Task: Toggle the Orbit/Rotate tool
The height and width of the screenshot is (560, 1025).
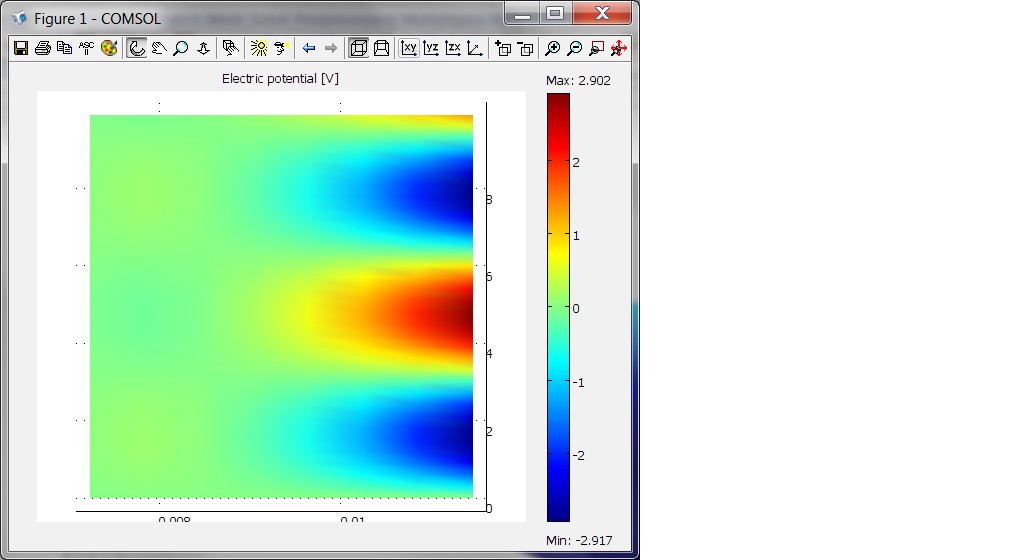Action: click(137, 48)
